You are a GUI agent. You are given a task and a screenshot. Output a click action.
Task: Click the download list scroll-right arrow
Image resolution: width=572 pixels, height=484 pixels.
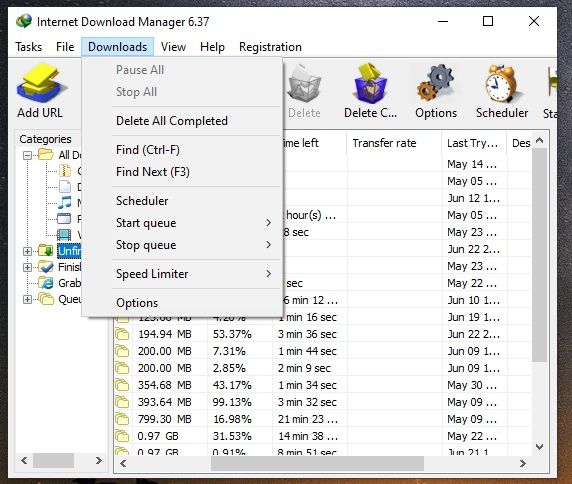pos(523,464)
